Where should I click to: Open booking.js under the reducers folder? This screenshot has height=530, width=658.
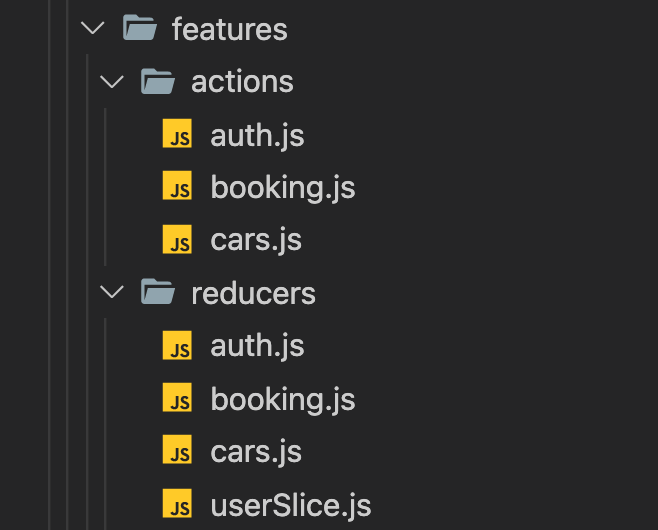pyautogui.click(x=283, y=399)
